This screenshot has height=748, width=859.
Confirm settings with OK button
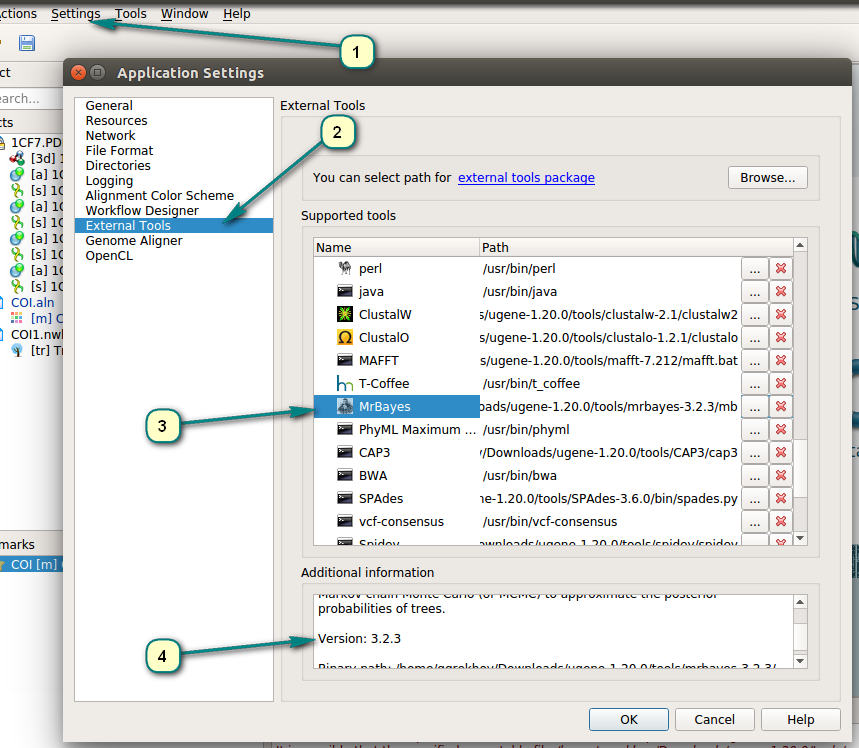pos(628,719)
